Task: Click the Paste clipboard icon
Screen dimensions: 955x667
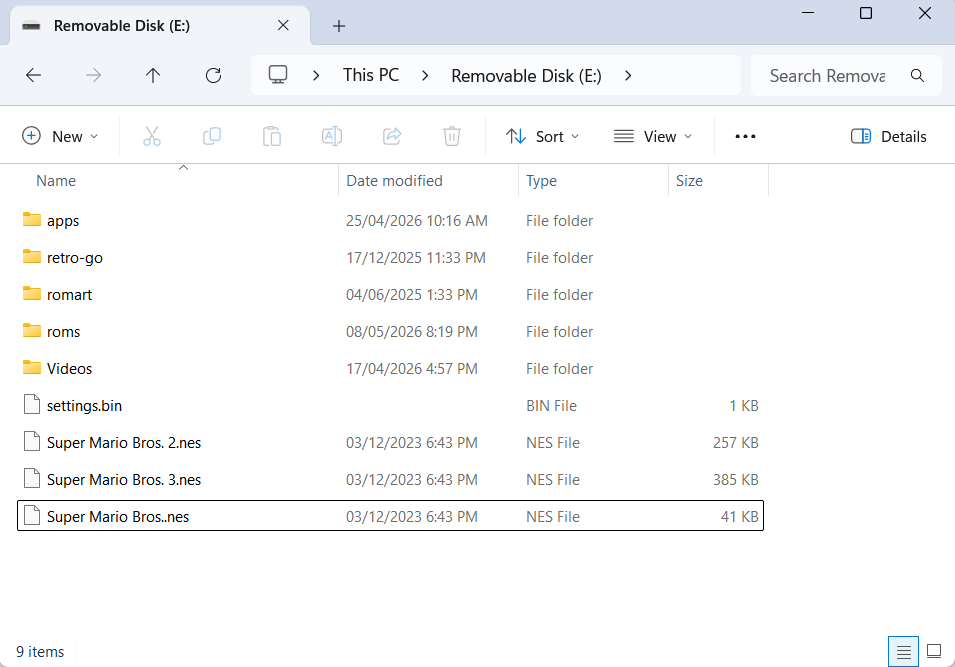Action: pos(272,136)
